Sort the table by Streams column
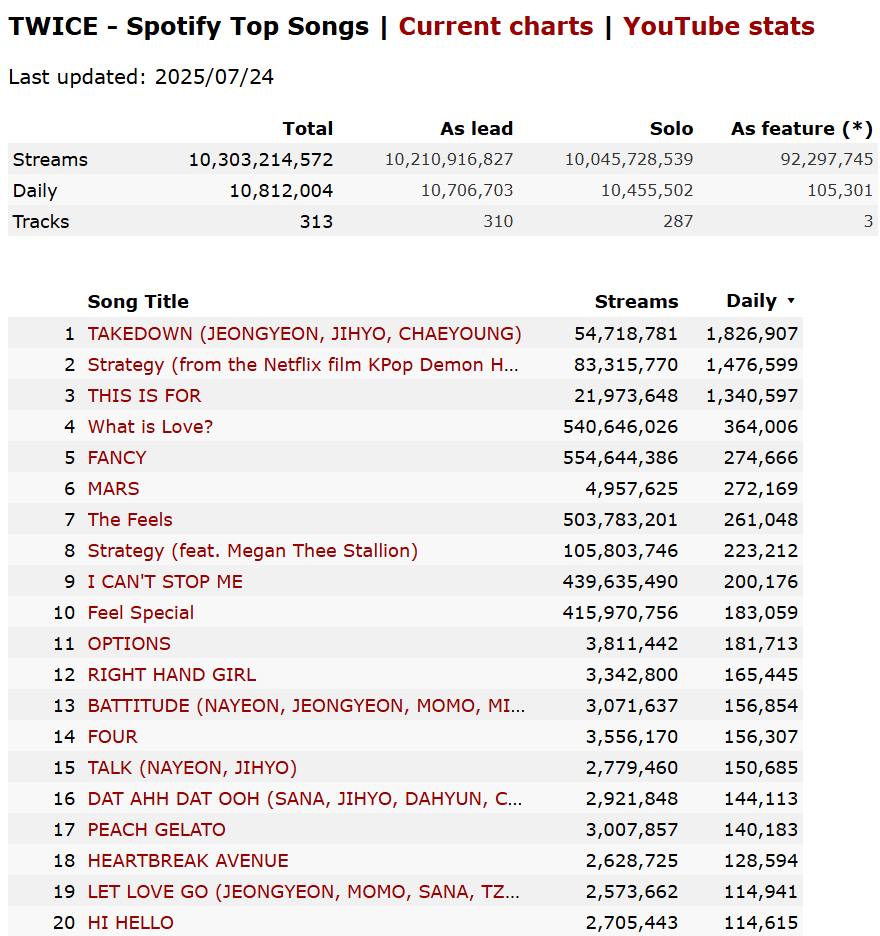This screenshot has height=936, width=880. coord(636,301)
